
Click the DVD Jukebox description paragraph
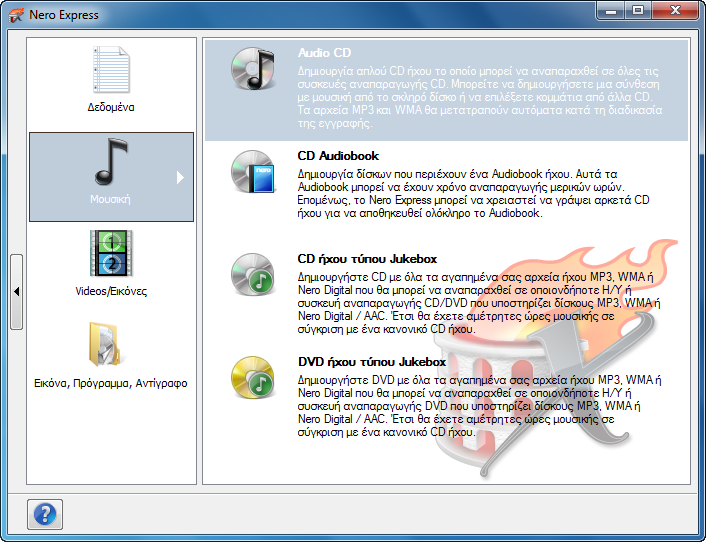point(480,406)
